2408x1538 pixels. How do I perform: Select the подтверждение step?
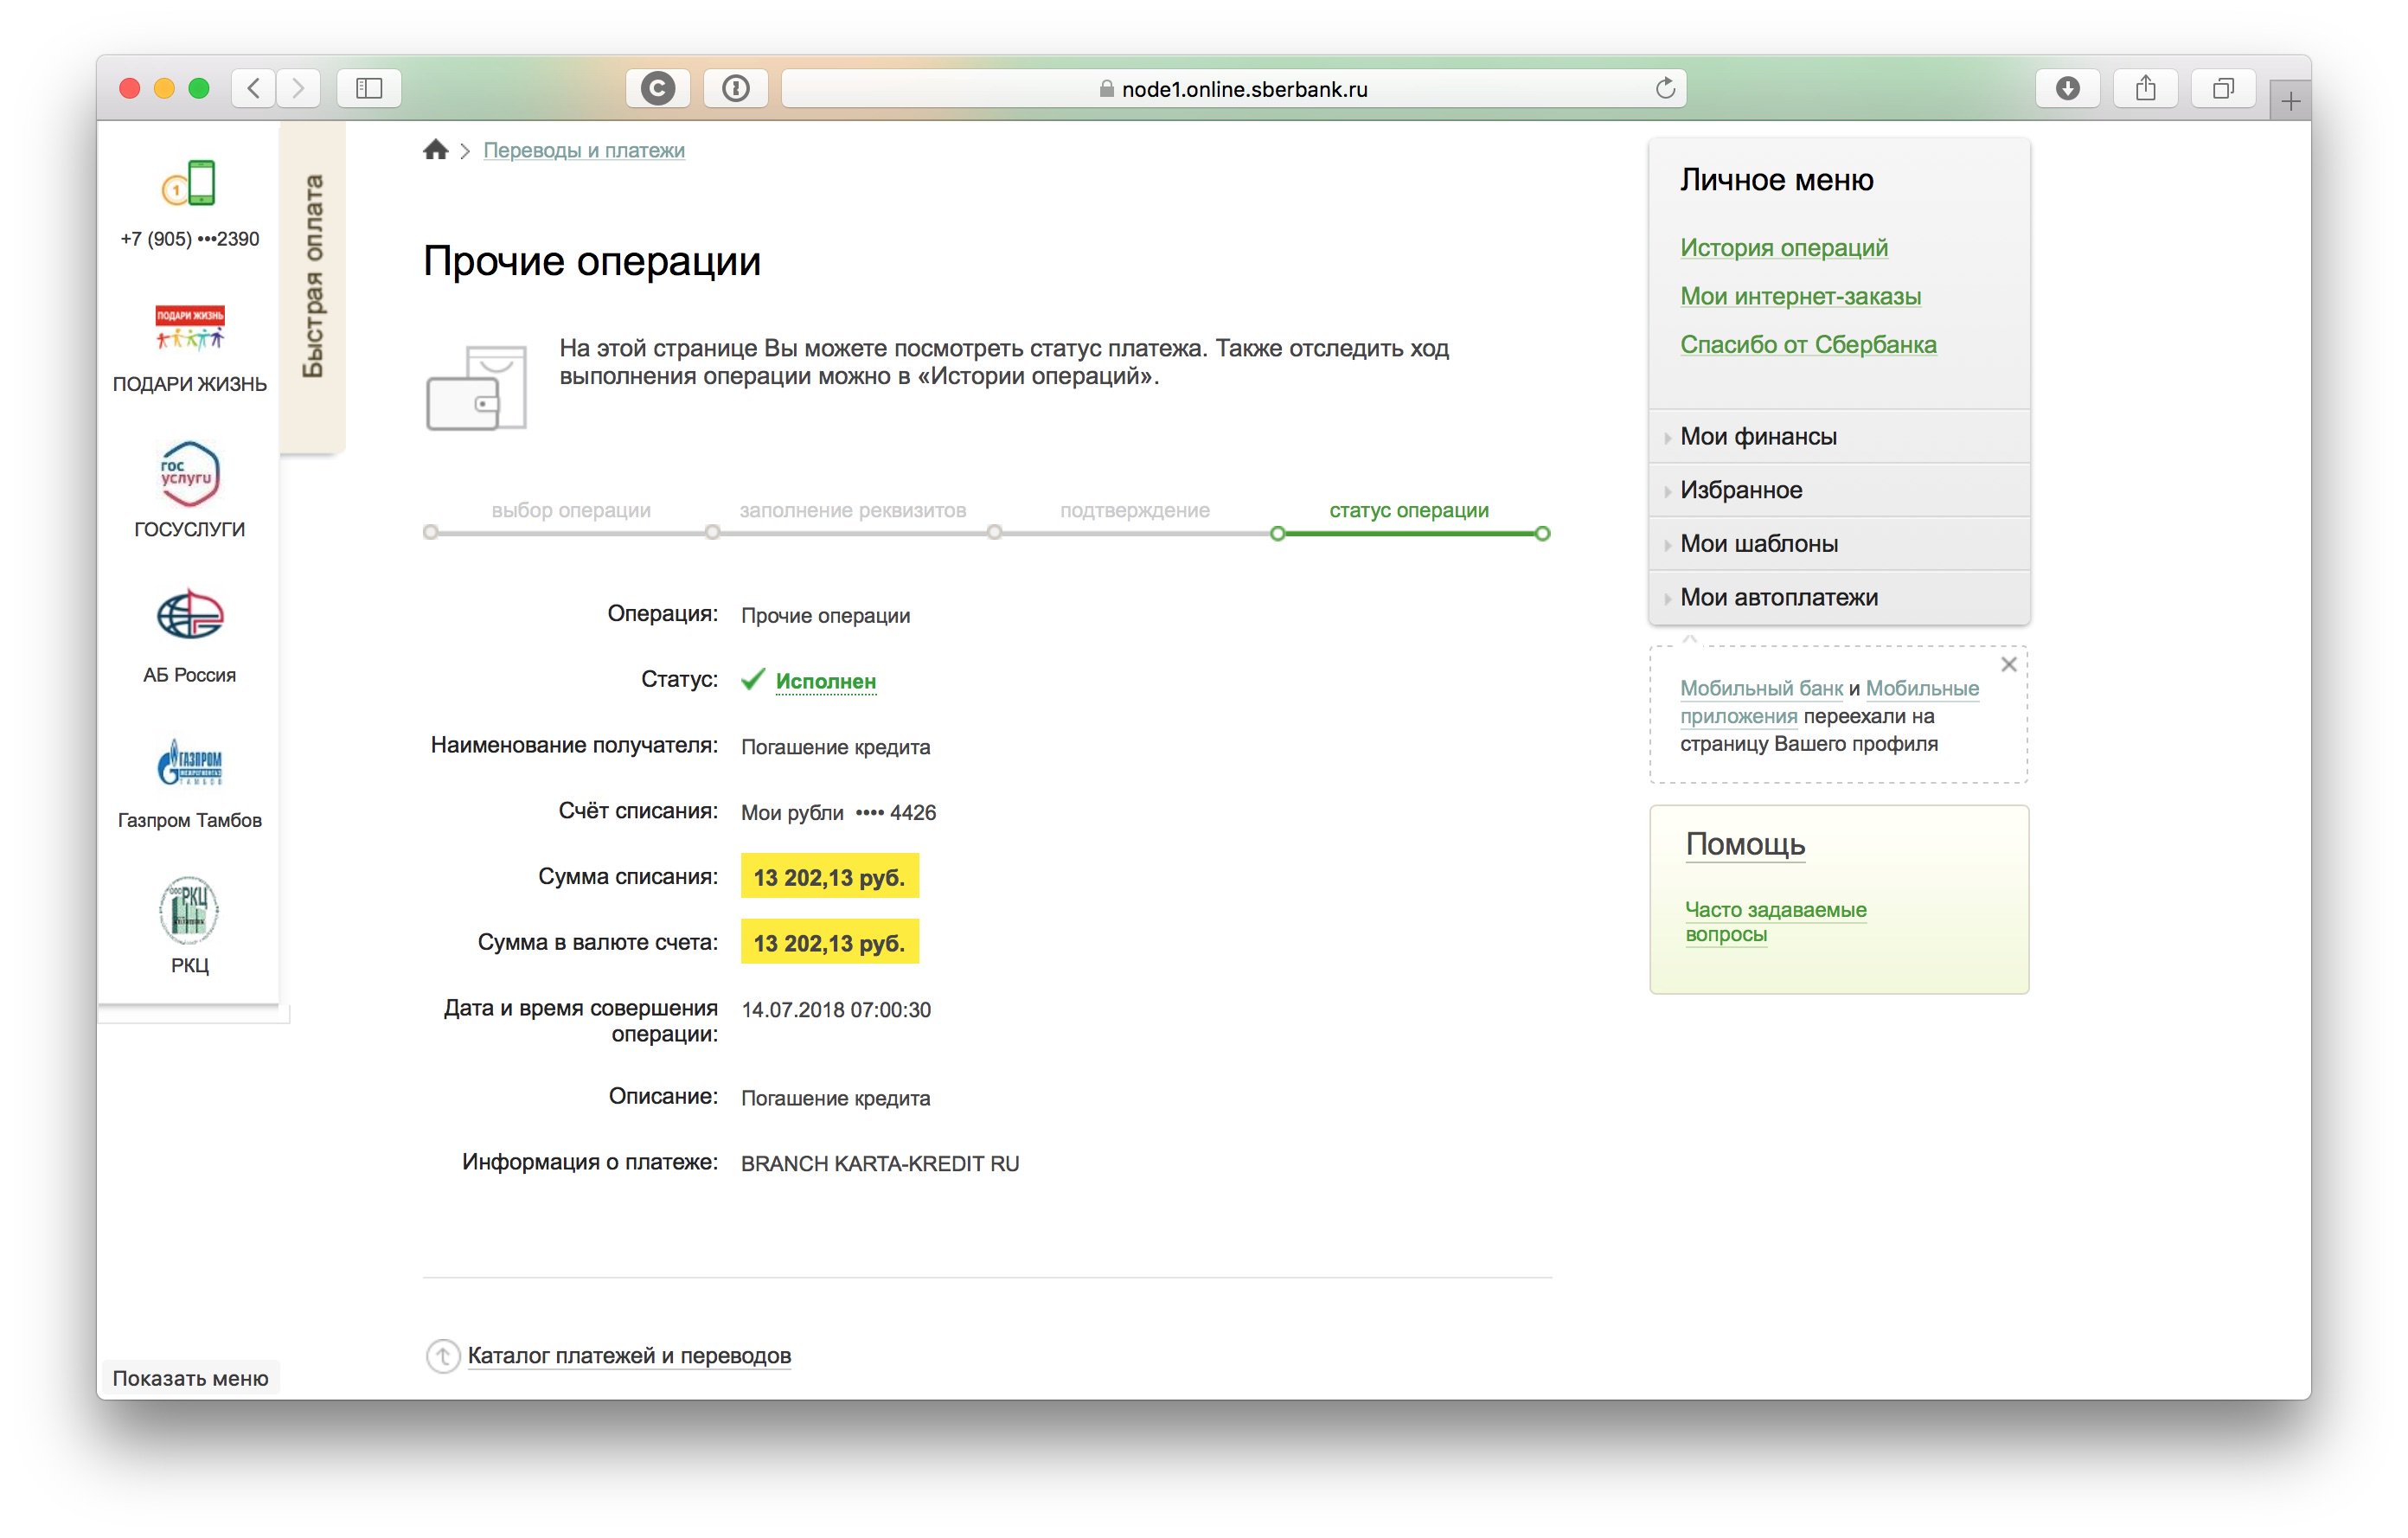[x=1134, y=510]
